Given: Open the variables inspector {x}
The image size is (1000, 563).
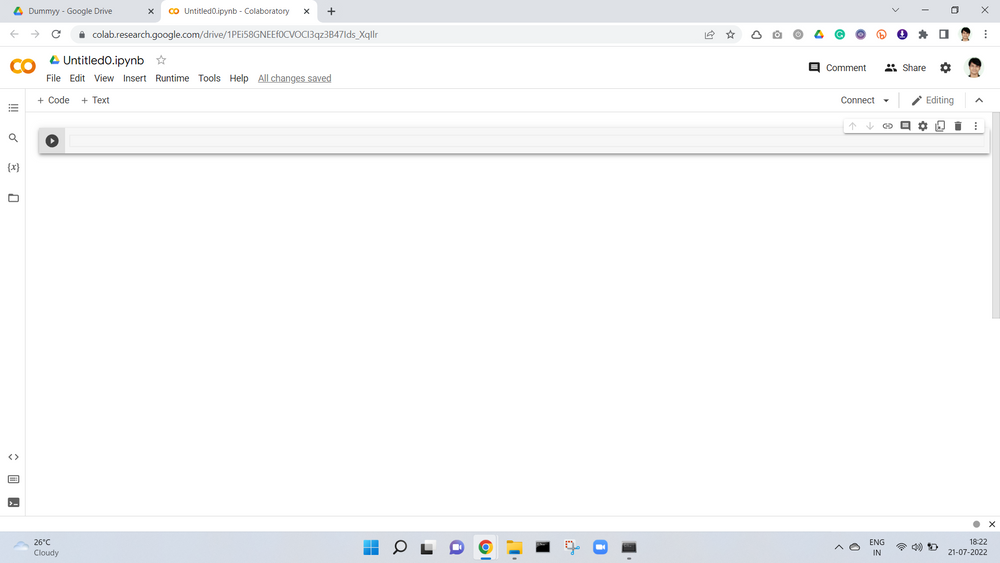Looking at the screenshot, I should pyautogui.click(x=13, y=168).
